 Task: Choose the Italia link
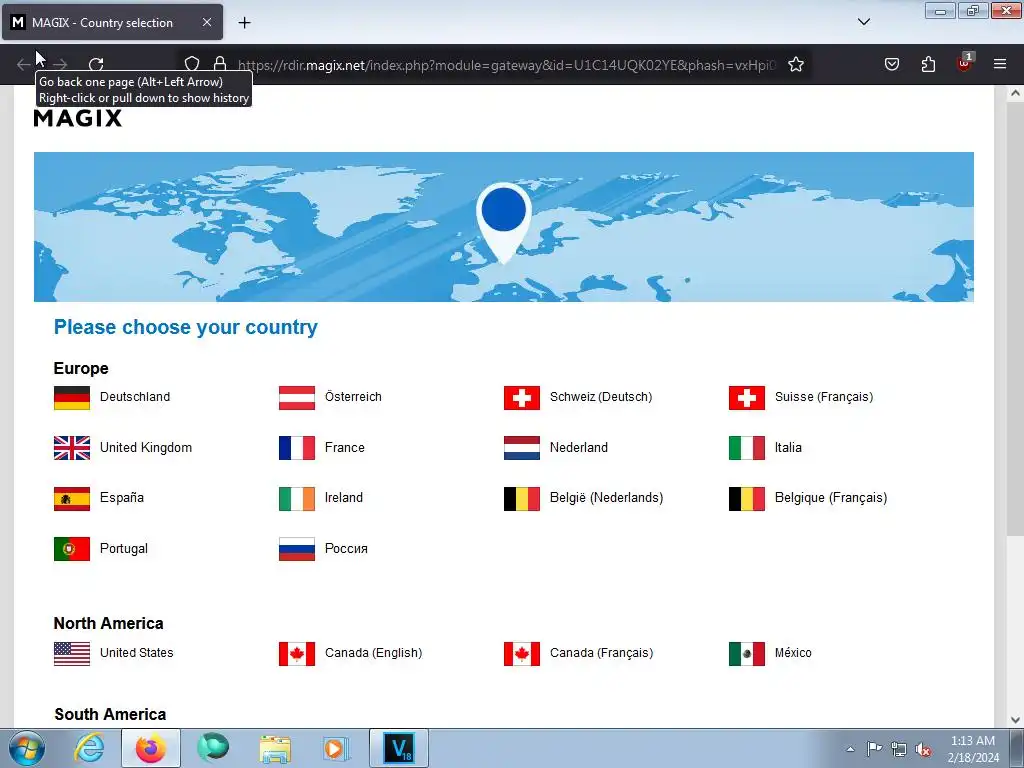tap(788, 447)
